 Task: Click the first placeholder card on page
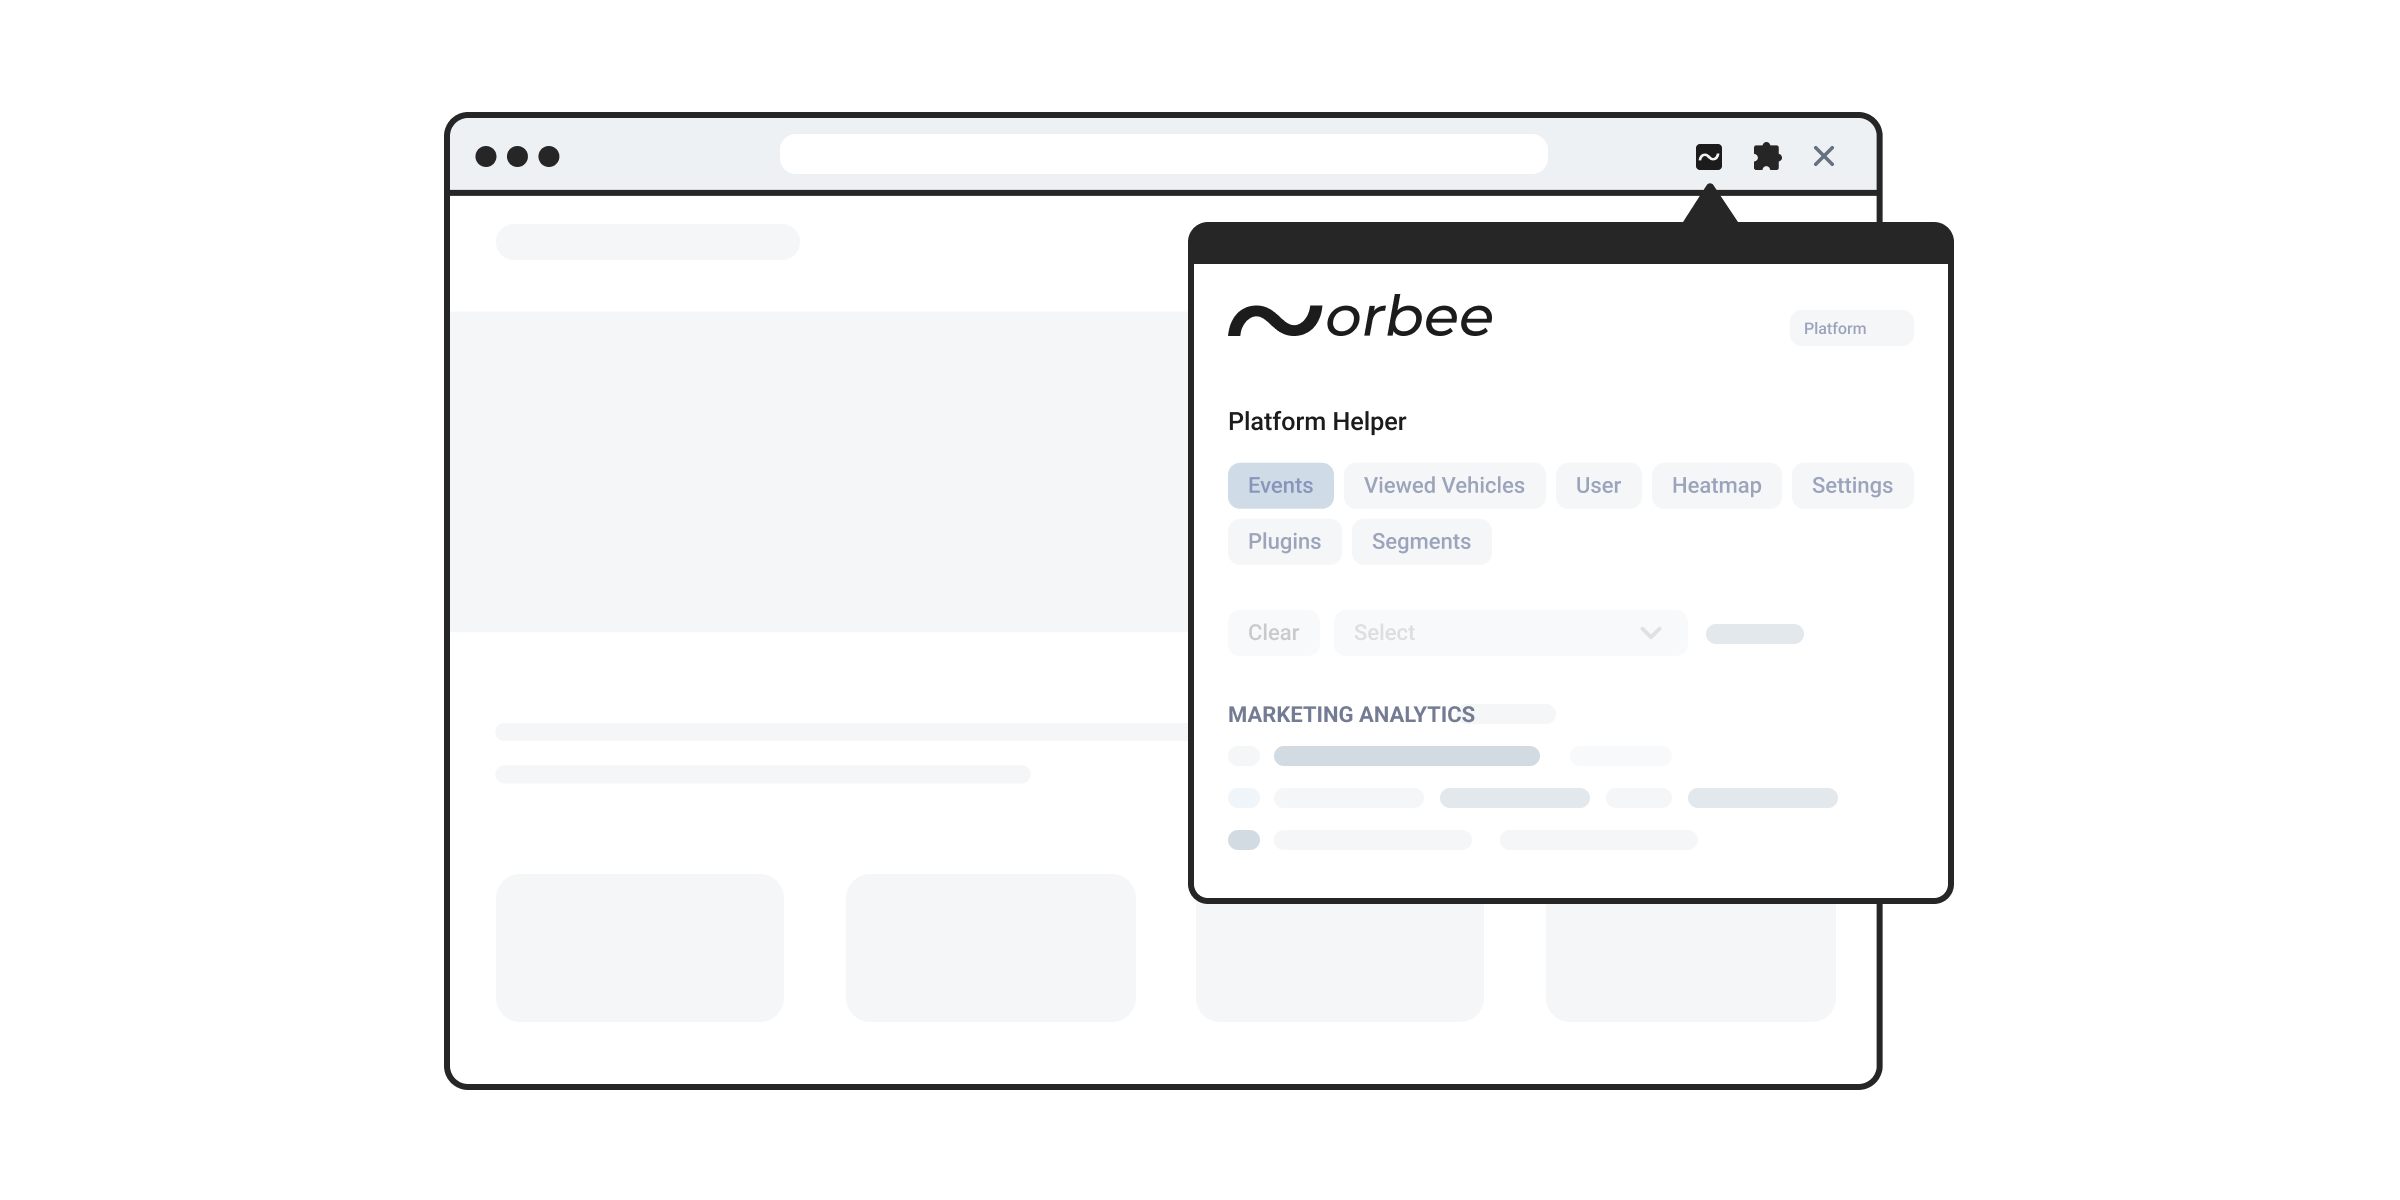[x=640, y=947]
